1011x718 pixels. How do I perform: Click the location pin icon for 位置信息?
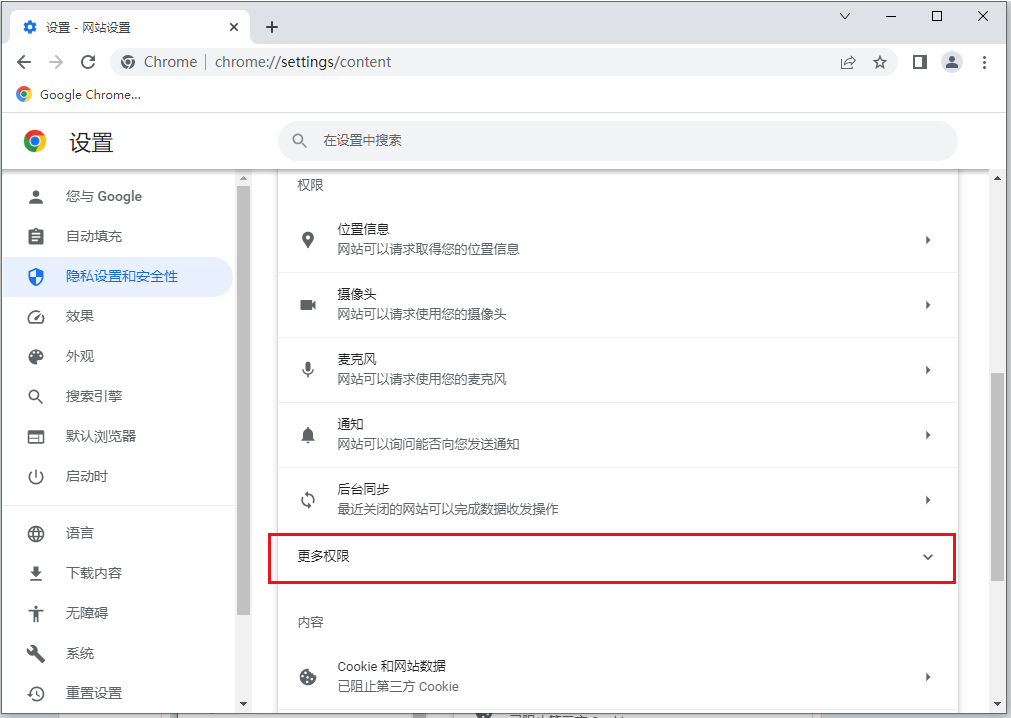coord(308,240)
